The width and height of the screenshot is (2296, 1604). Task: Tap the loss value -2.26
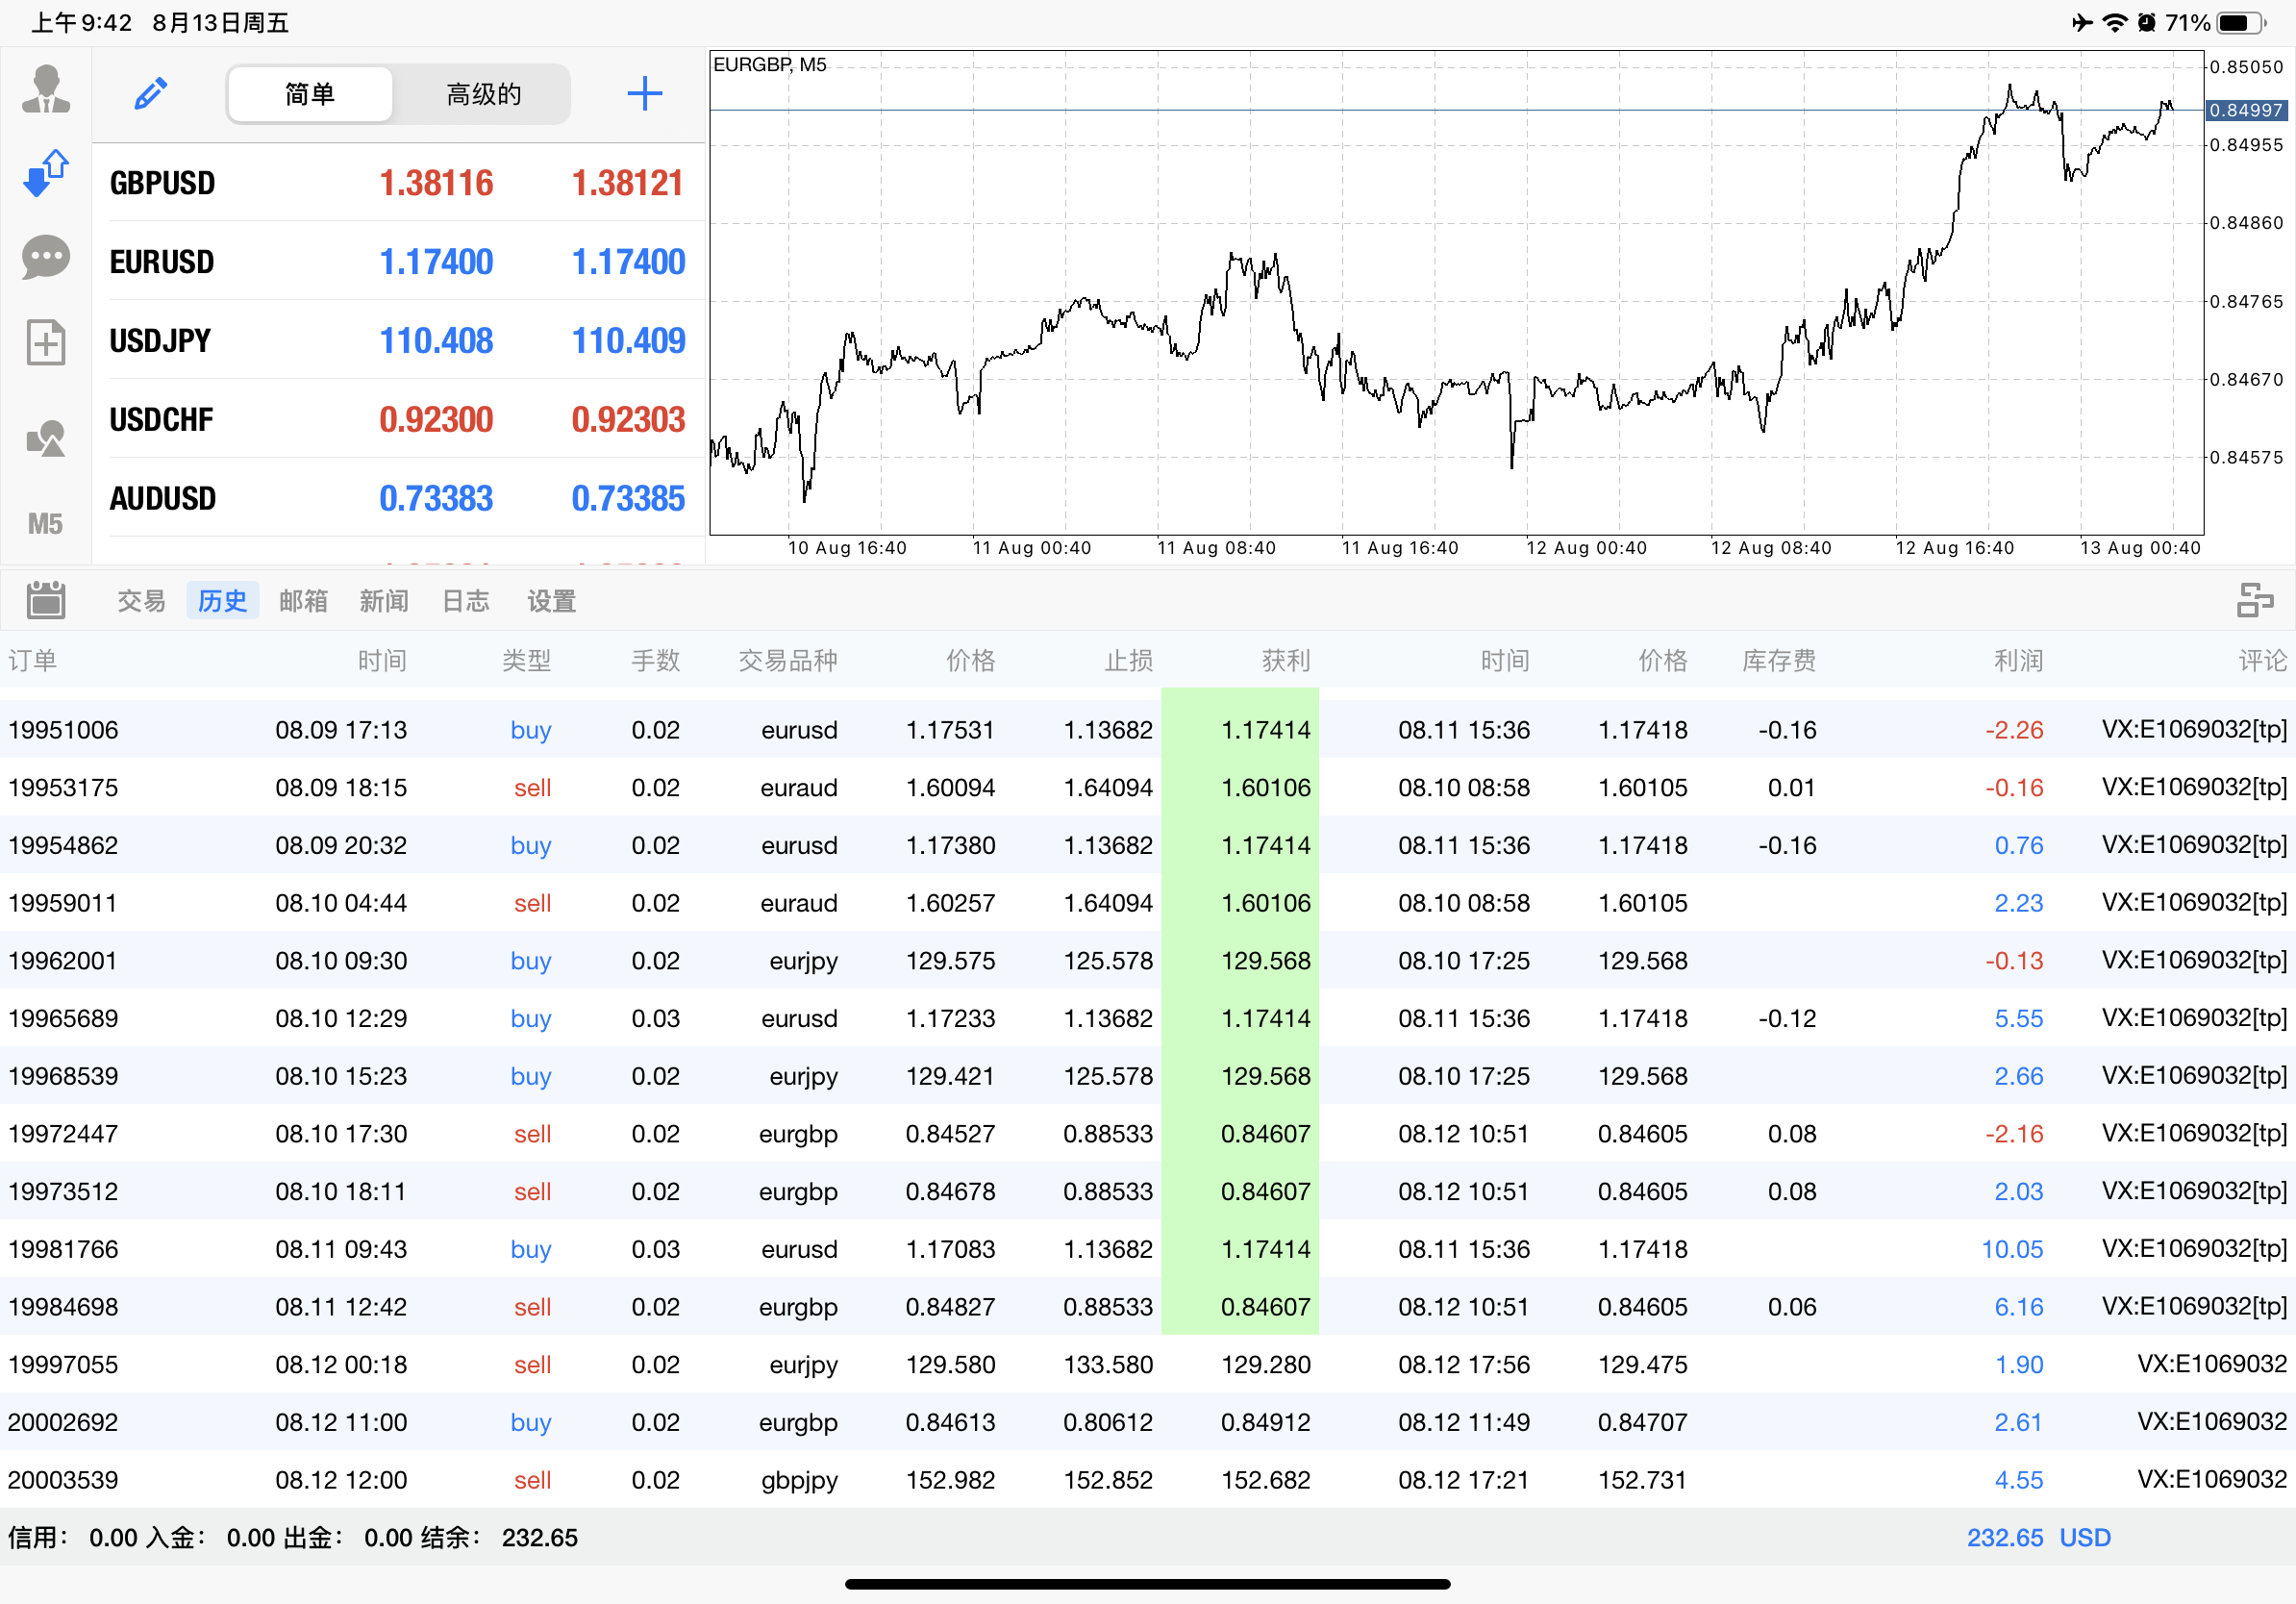(x=2014, y=730)
